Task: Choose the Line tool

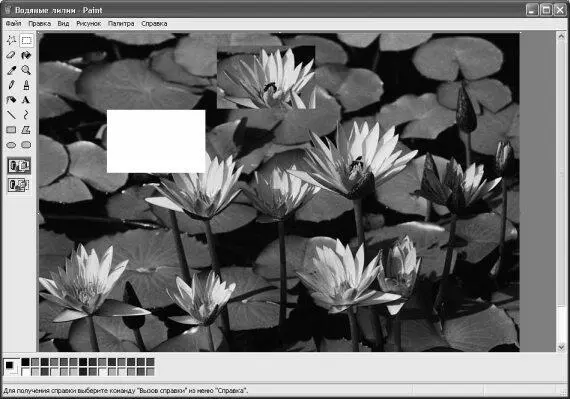Action: tap(11, 115)
